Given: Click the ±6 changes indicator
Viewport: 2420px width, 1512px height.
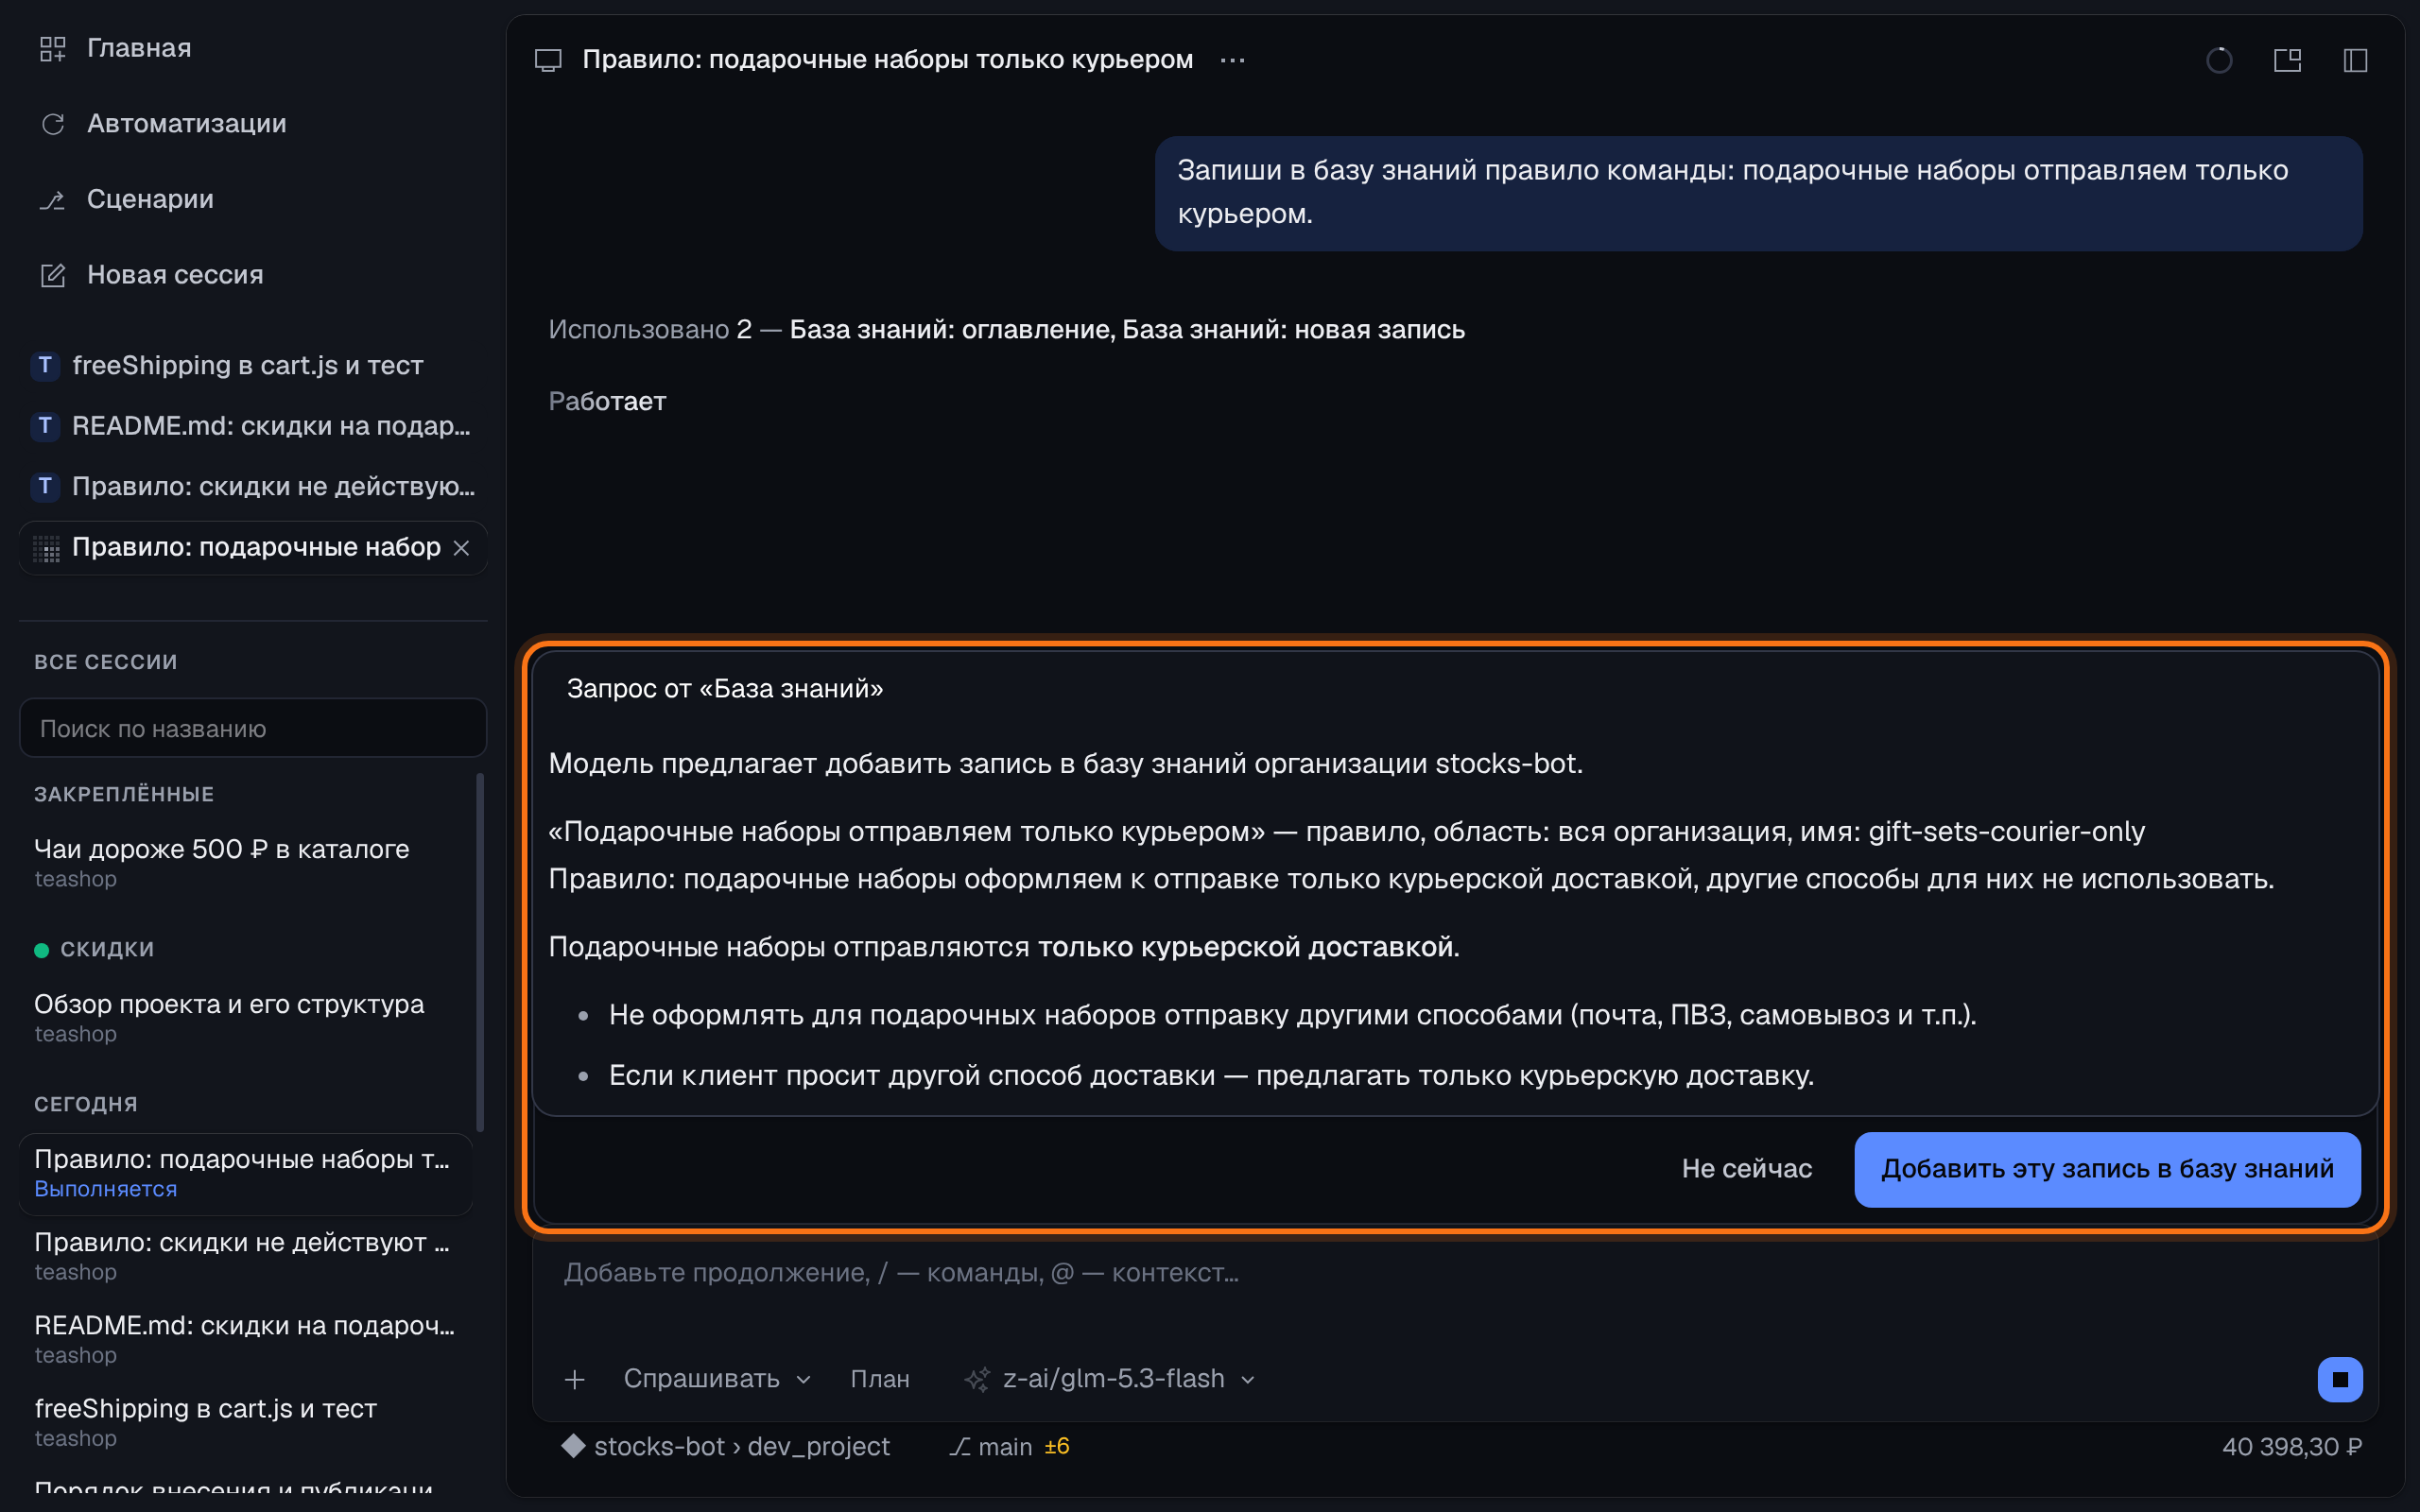Looking at the screenshot, I should tap(1057, 1447).
